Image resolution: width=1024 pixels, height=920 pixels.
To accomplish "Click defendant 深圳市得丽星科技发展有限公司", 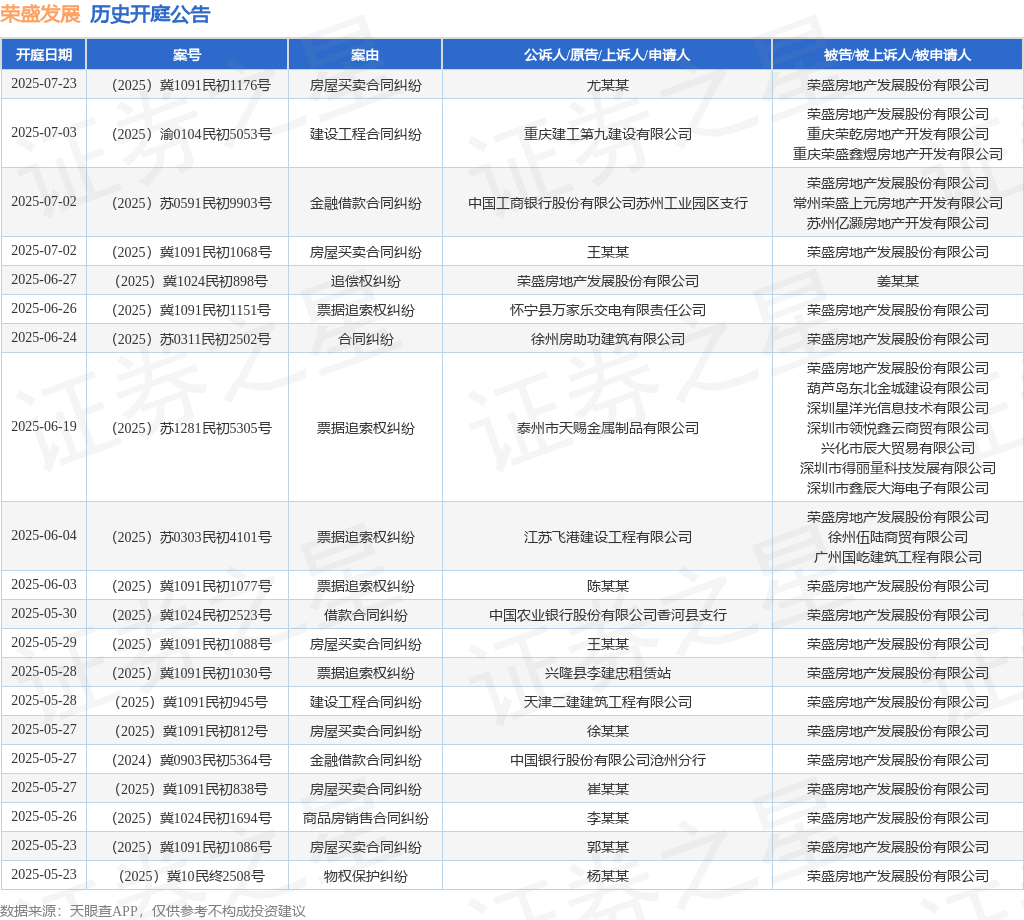I will (897, 468).
